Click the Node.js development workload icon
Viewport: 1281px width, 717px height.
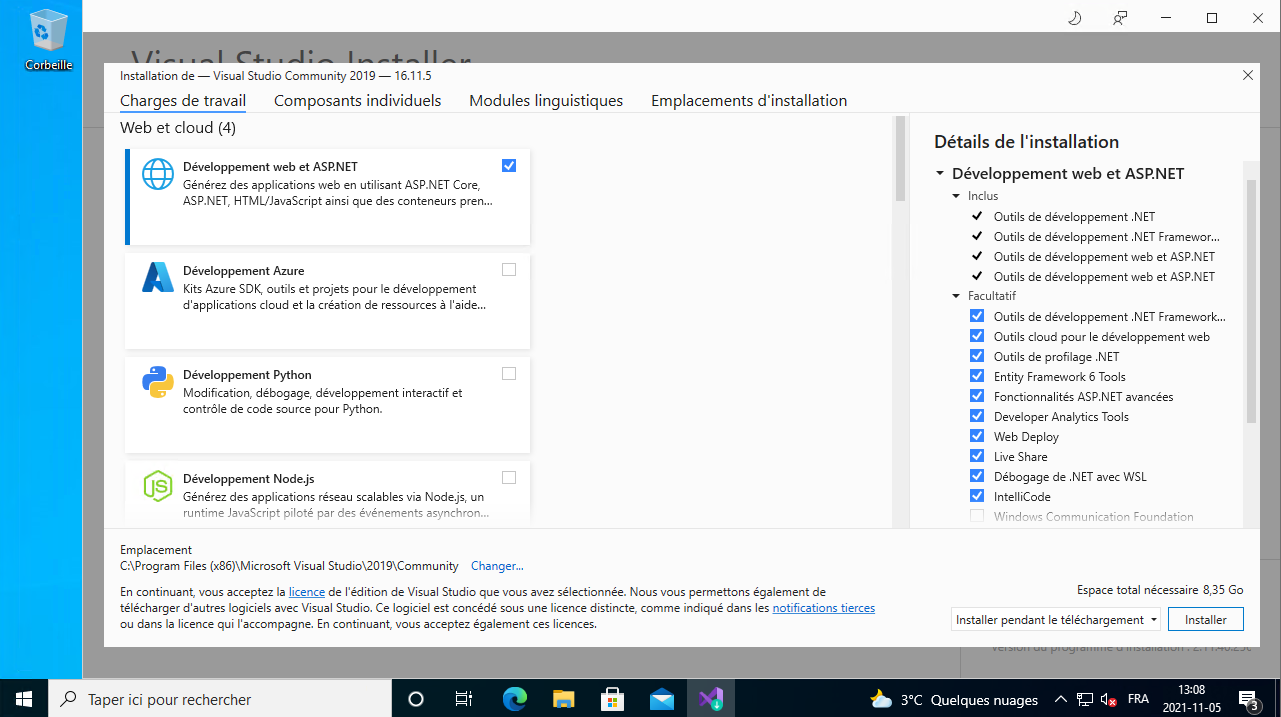pyautogui.click(x=158, y=486)
